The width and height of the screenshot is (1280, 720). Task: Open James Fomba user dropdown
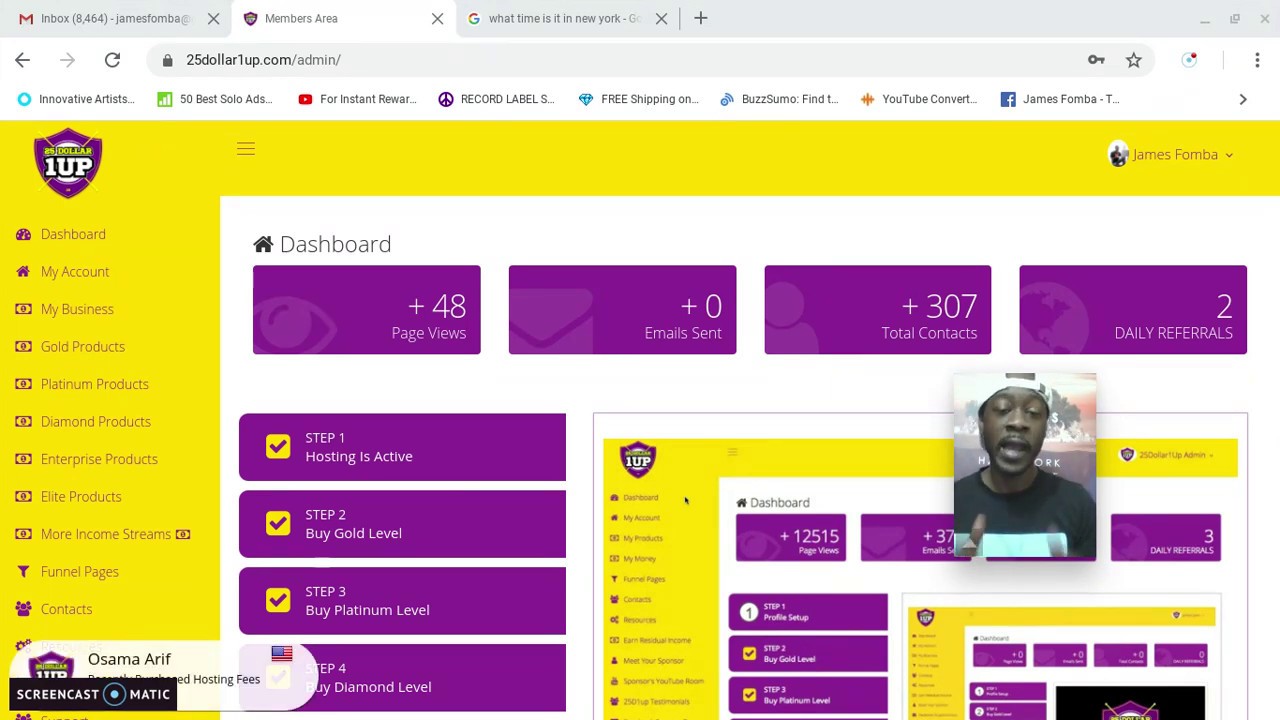(1171, 154)
